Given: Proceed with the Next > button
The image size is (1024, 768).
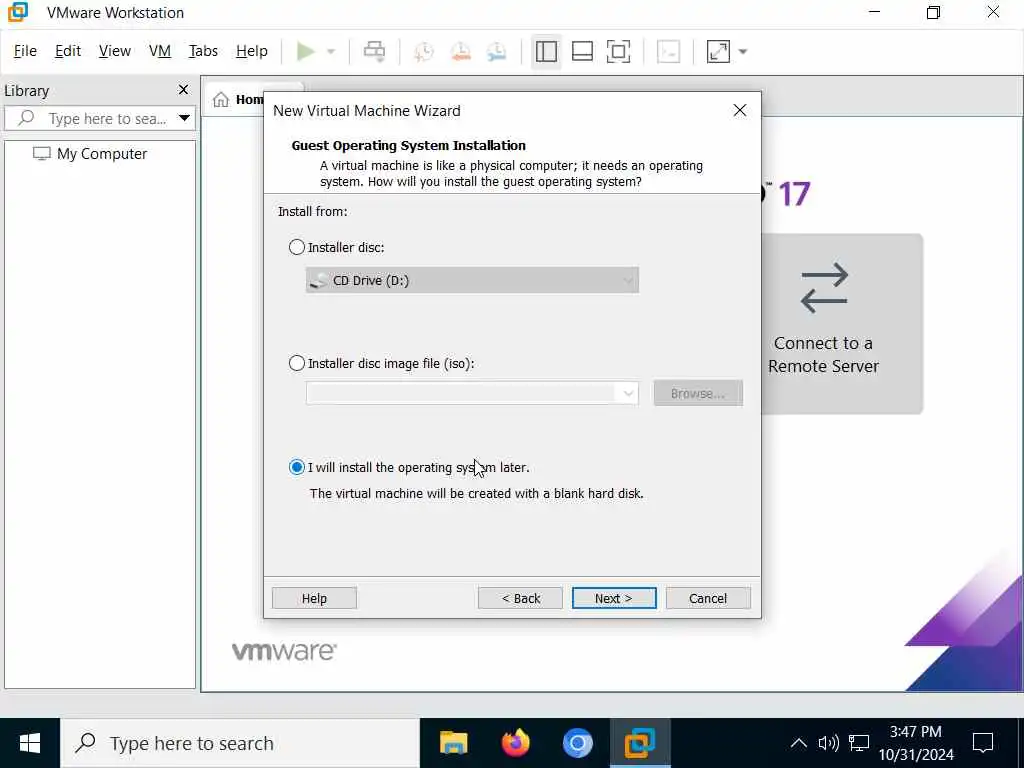Looking at the screenshot, I should 614,598.
